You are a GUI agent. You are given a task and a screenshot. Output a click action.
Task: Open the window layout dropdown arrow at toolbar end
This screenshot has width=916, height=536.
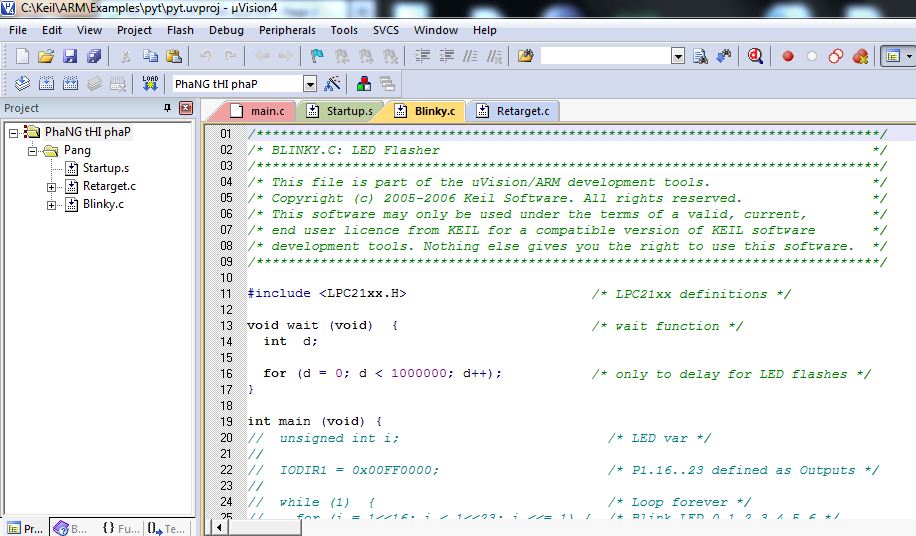click(908, 57)
